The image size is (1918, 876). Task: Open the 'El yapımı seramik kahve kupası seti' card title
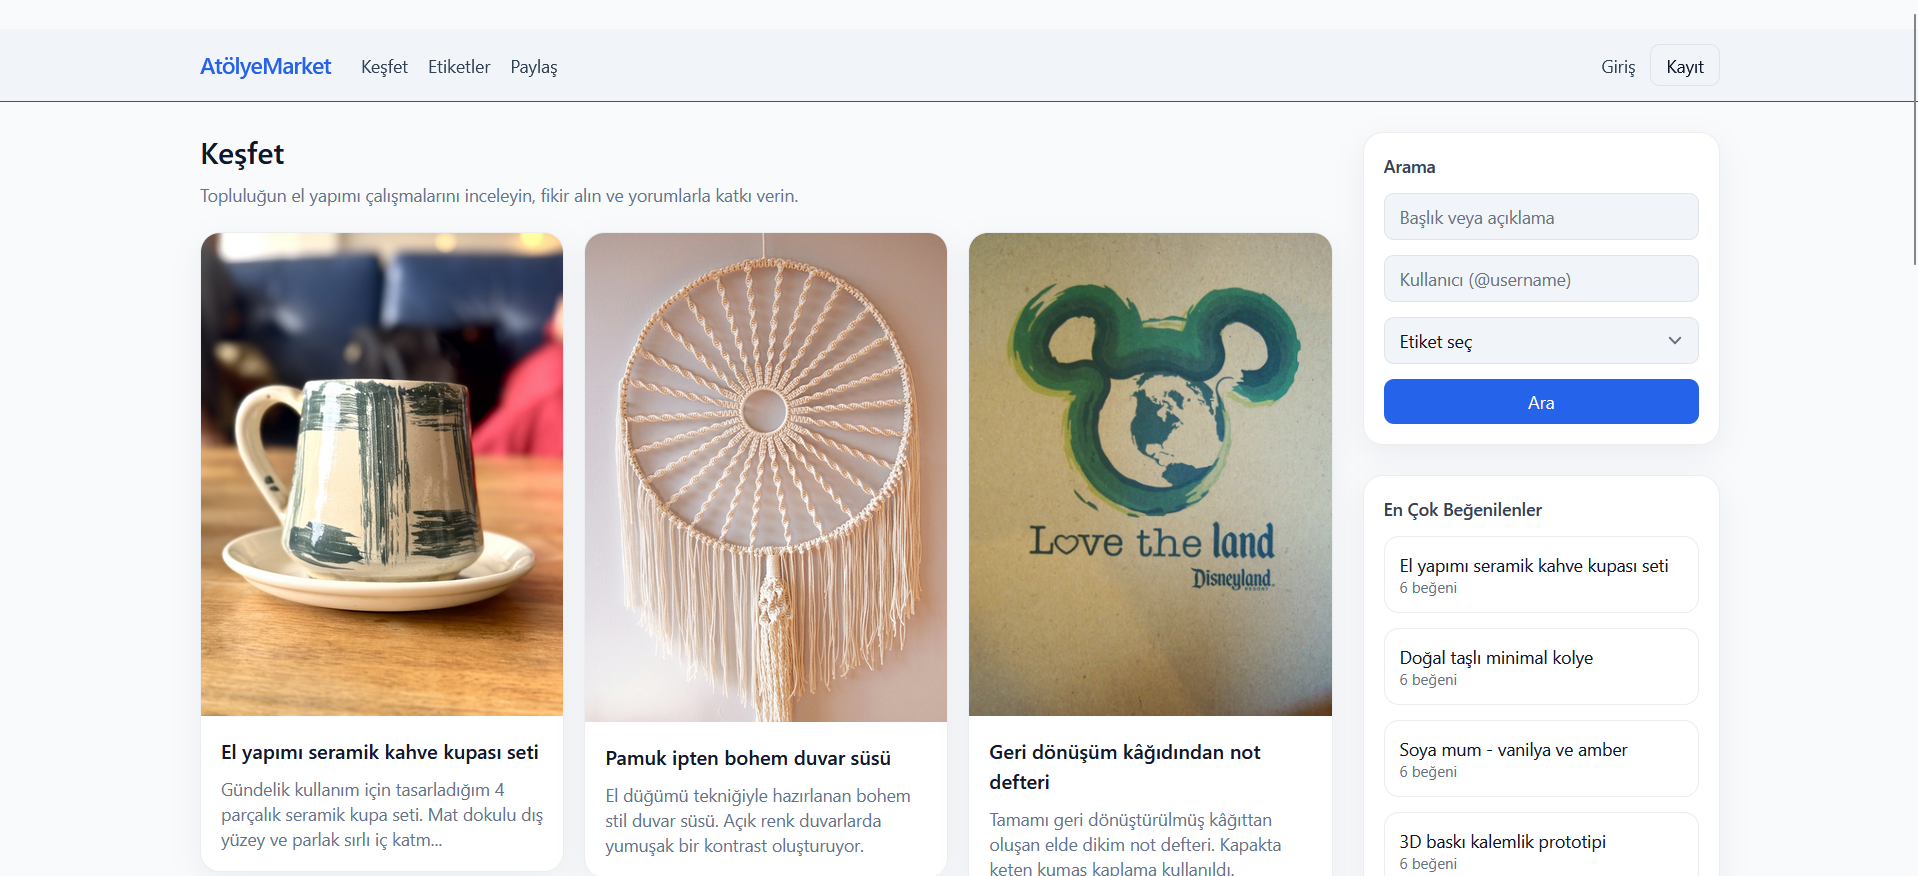380,752
